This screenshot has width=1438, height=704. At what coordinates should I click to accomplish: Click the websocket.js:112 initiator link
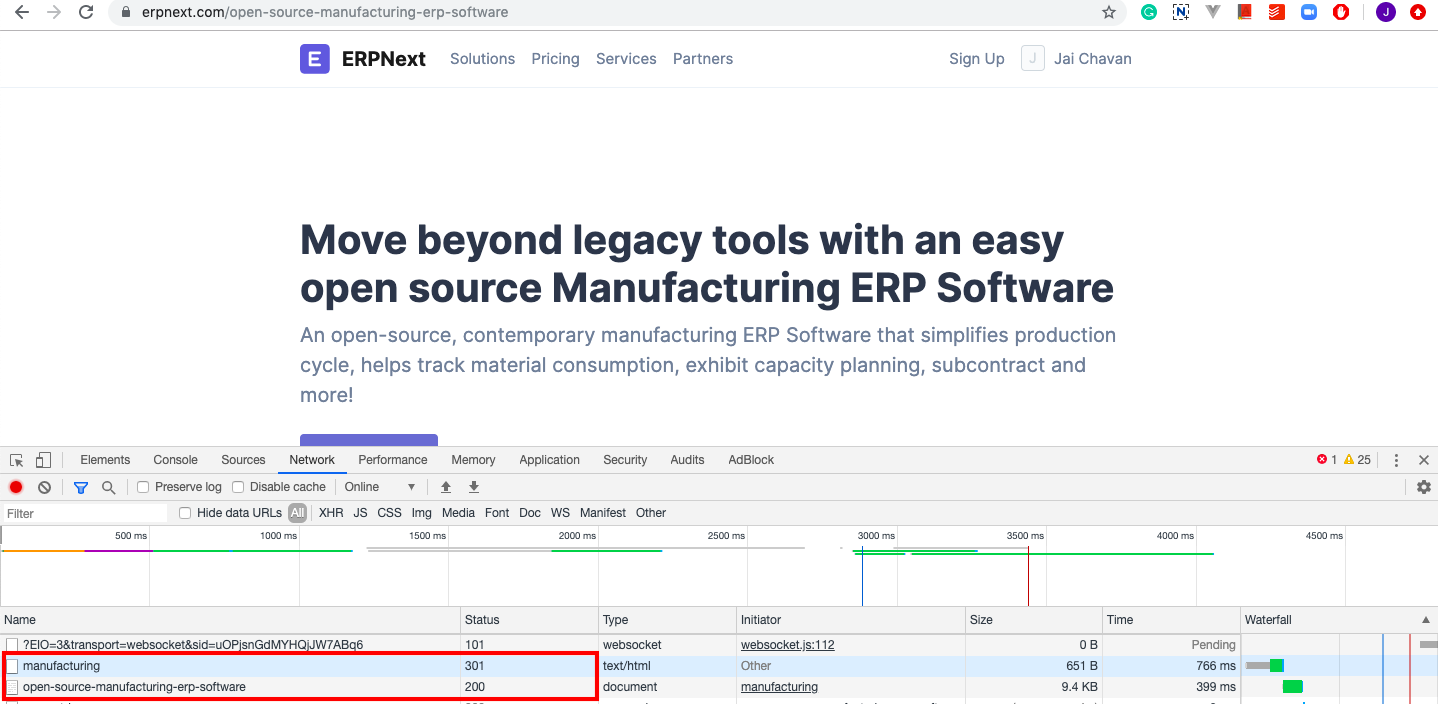[x=787, y=645]
